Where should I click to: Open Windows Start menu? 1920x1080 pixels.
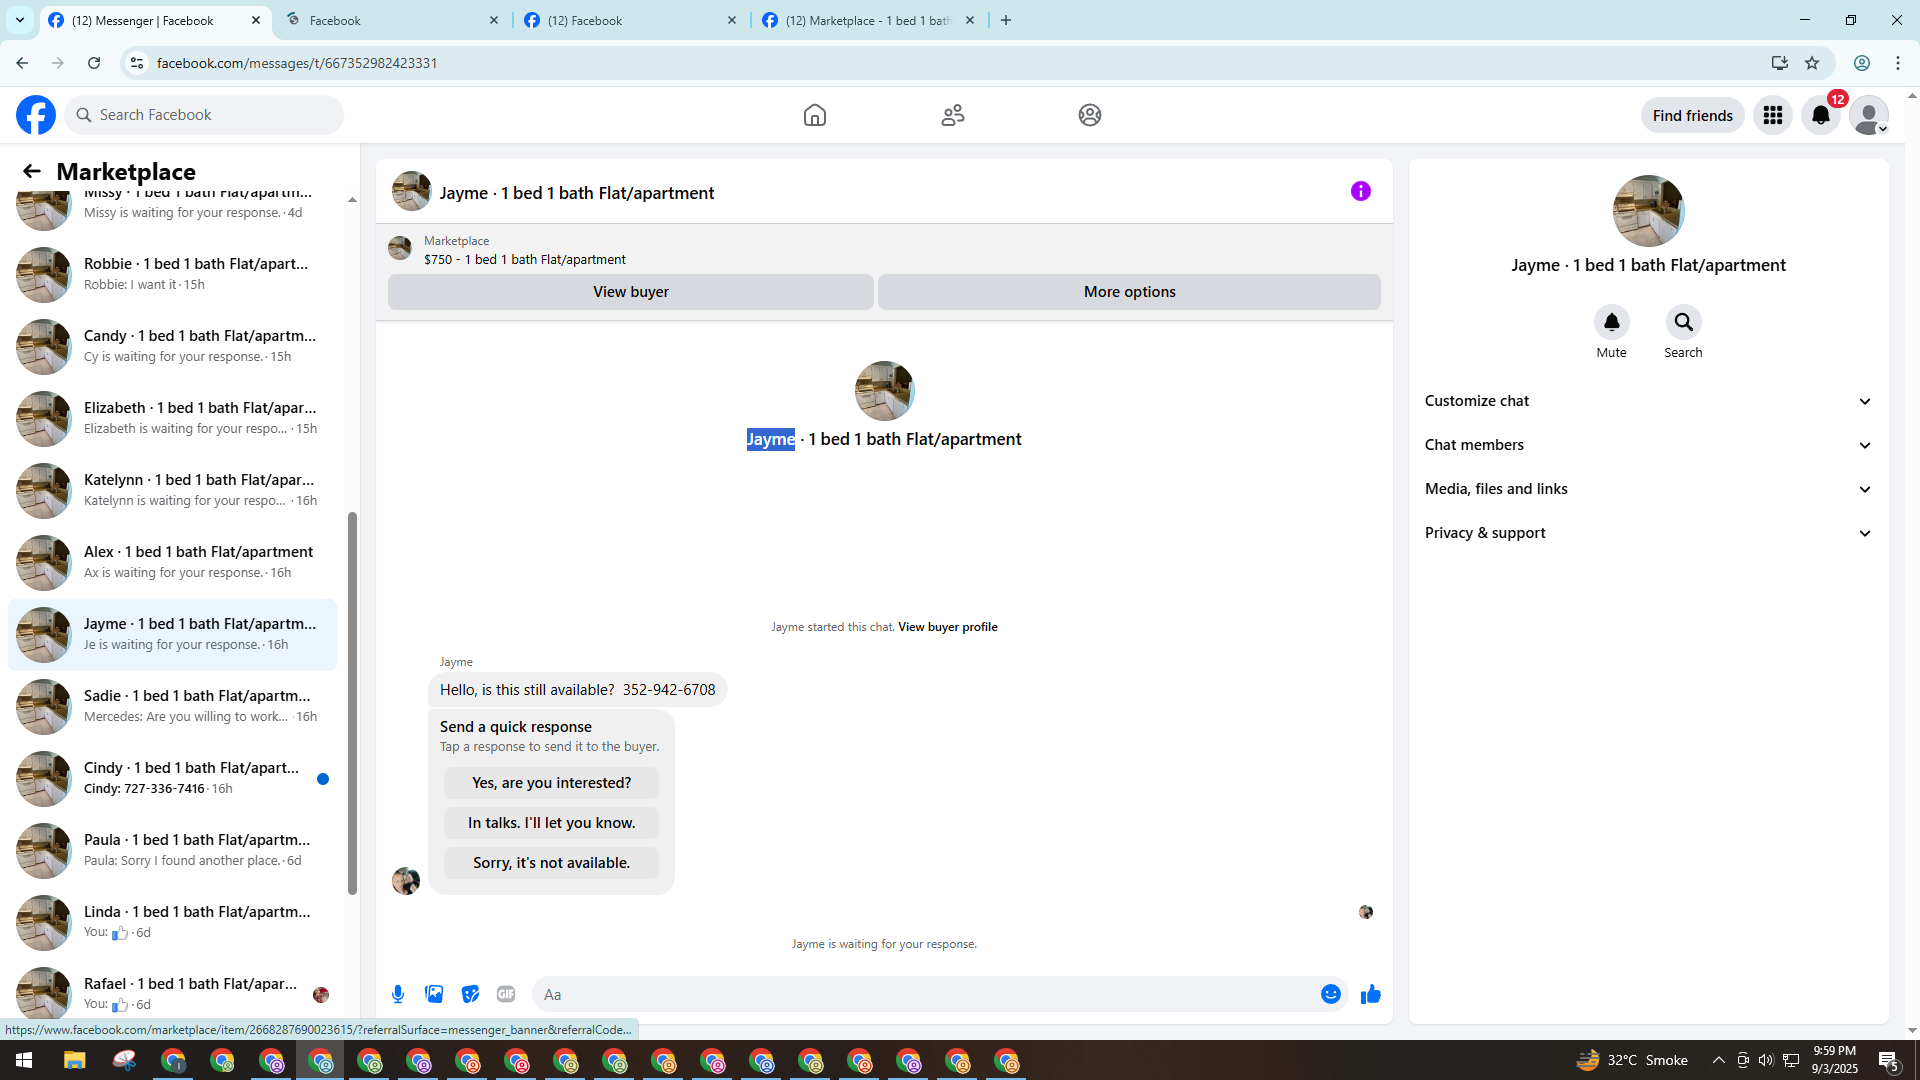click(x=24, y=1060)
